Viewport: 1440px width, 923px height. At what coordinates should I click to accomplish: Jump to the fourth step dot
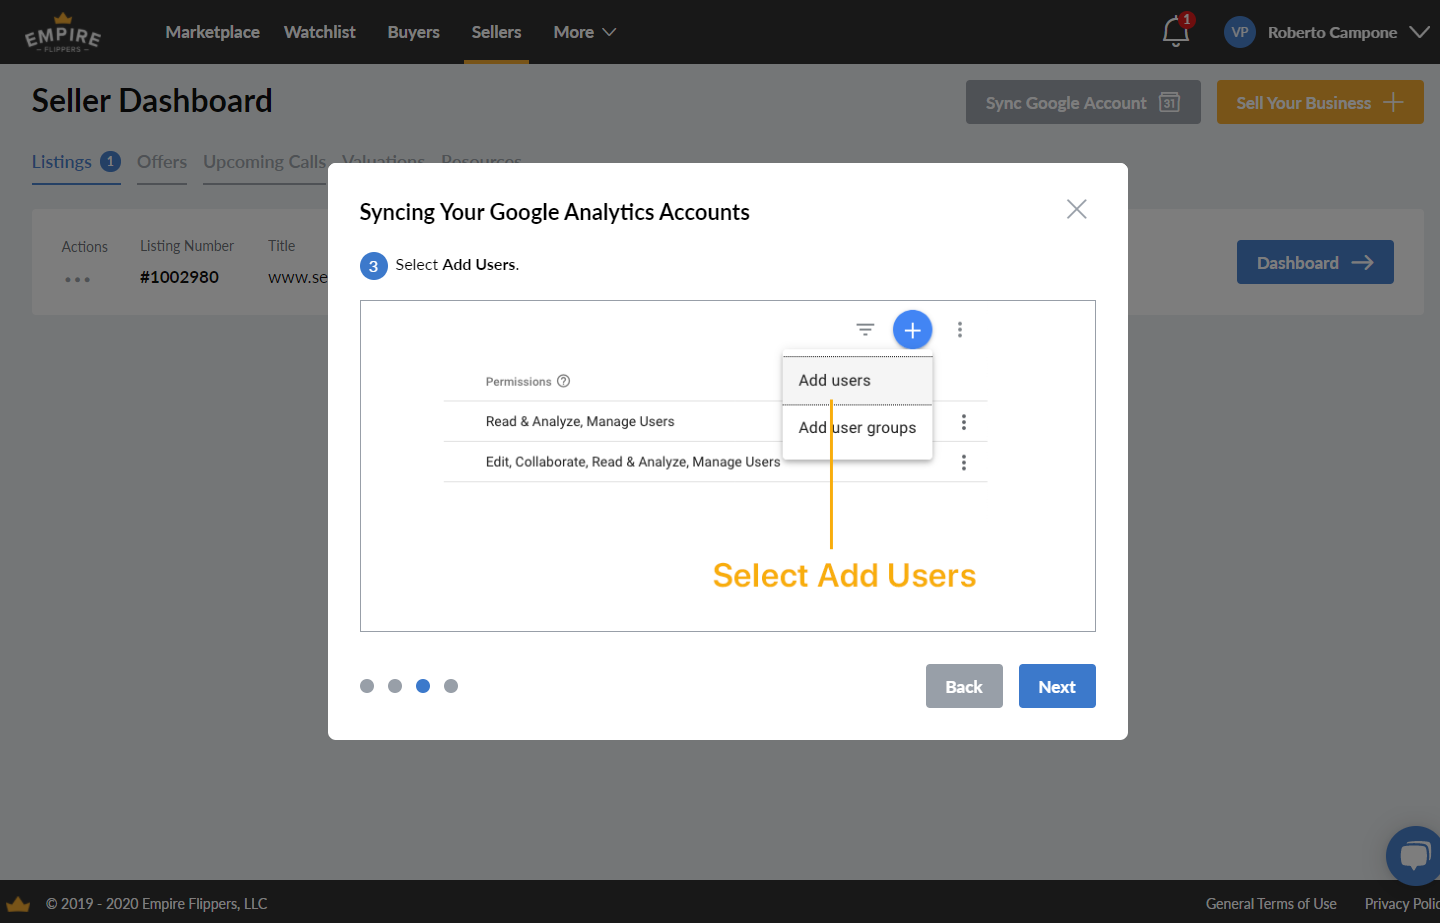(x=451, y=686)
